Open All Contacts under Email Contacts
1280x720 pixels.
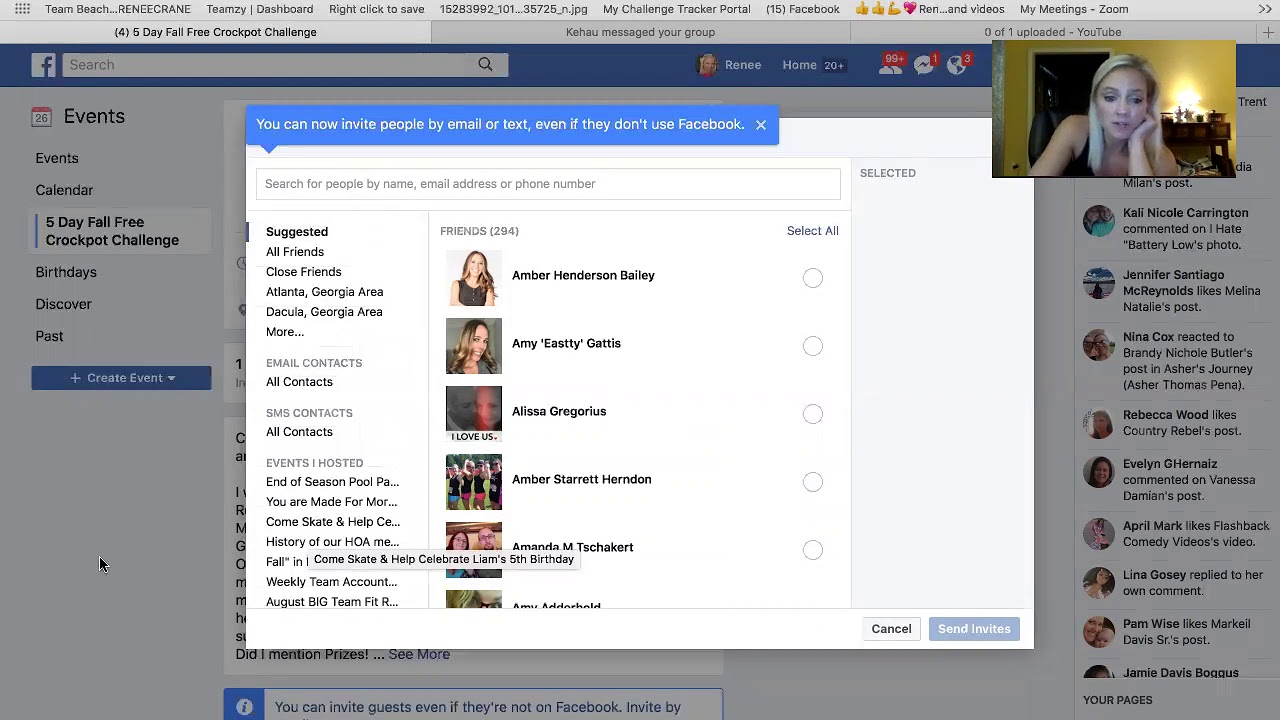tap(299, 382)
